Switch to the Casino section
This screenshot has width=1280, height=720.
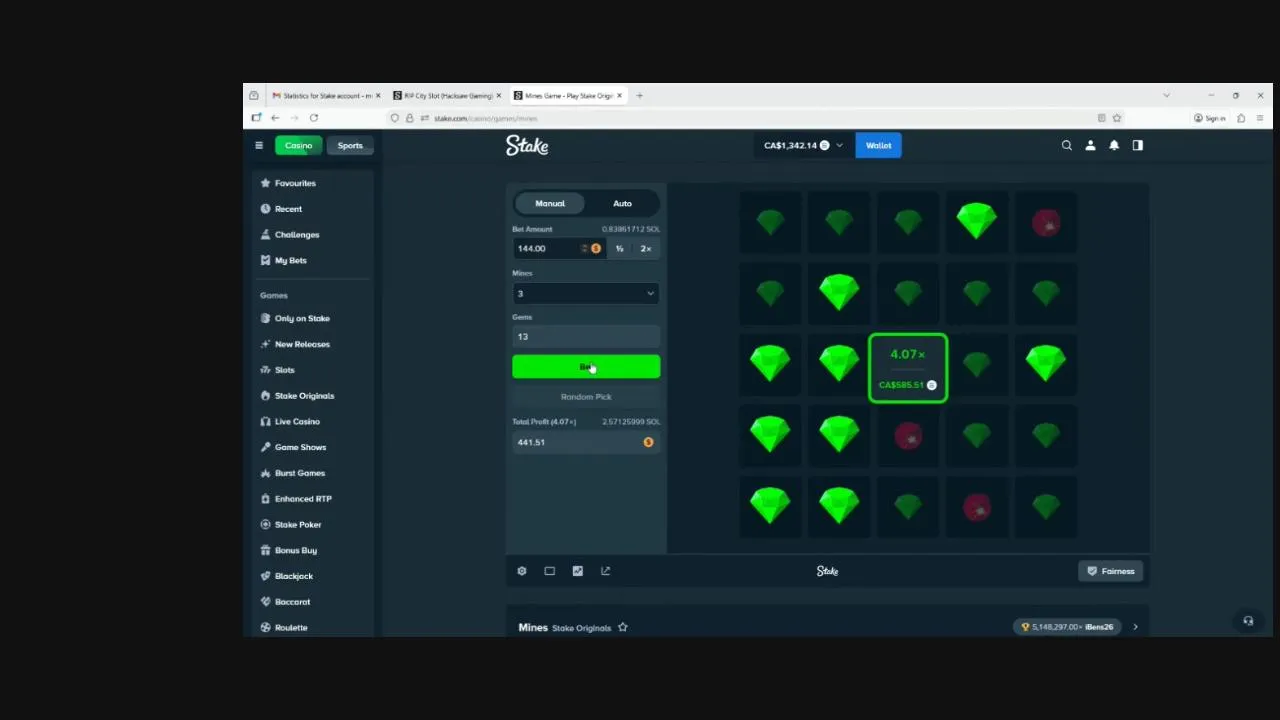pos(298,145)
